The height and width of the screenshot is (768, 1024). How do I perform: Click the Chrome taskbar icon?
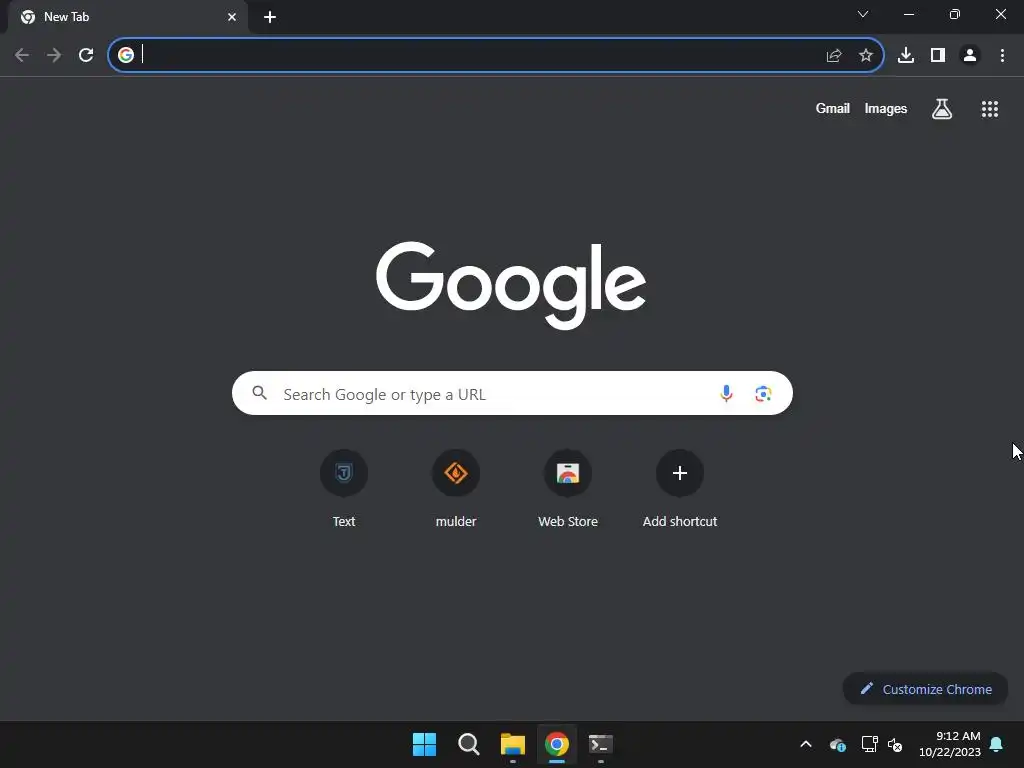556,744
